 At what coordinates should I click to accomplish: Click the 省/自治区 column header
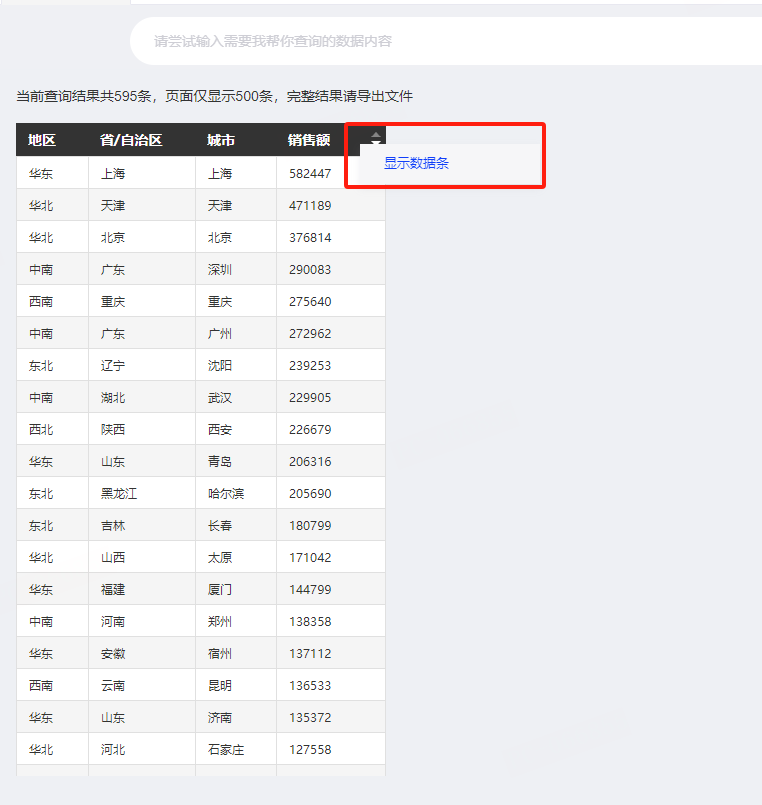131,140
